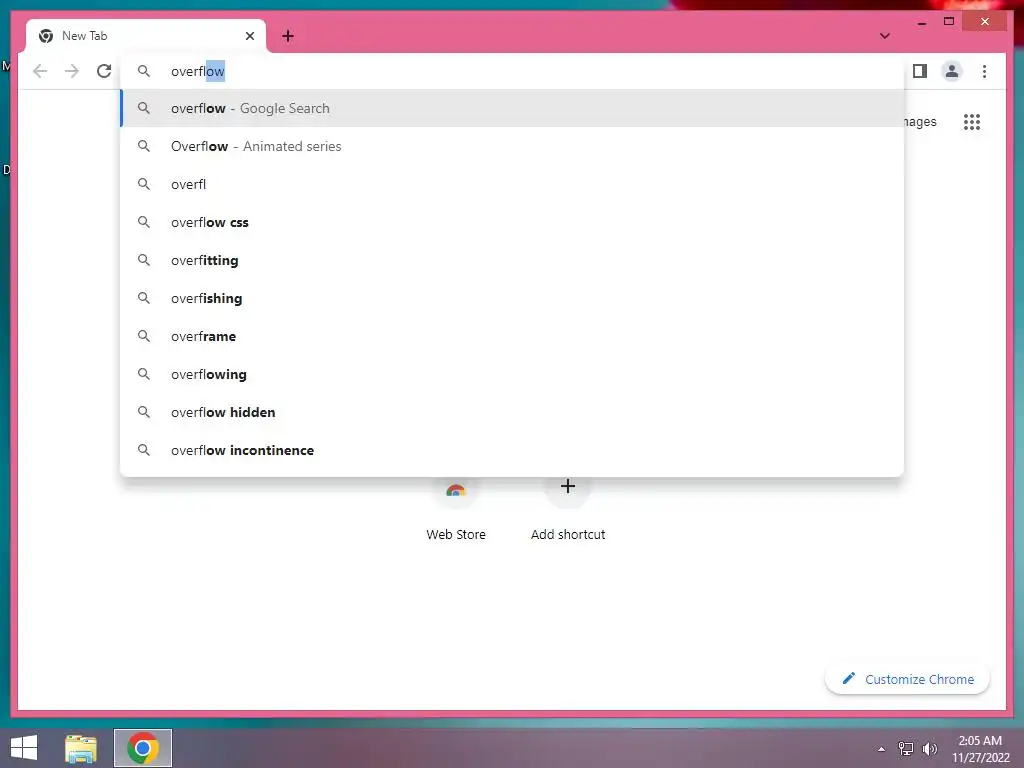This screenshot has height=768, width=1024.
Task: Select 'Overflow - Animated series' suggestion
Action: coord(513,146)
